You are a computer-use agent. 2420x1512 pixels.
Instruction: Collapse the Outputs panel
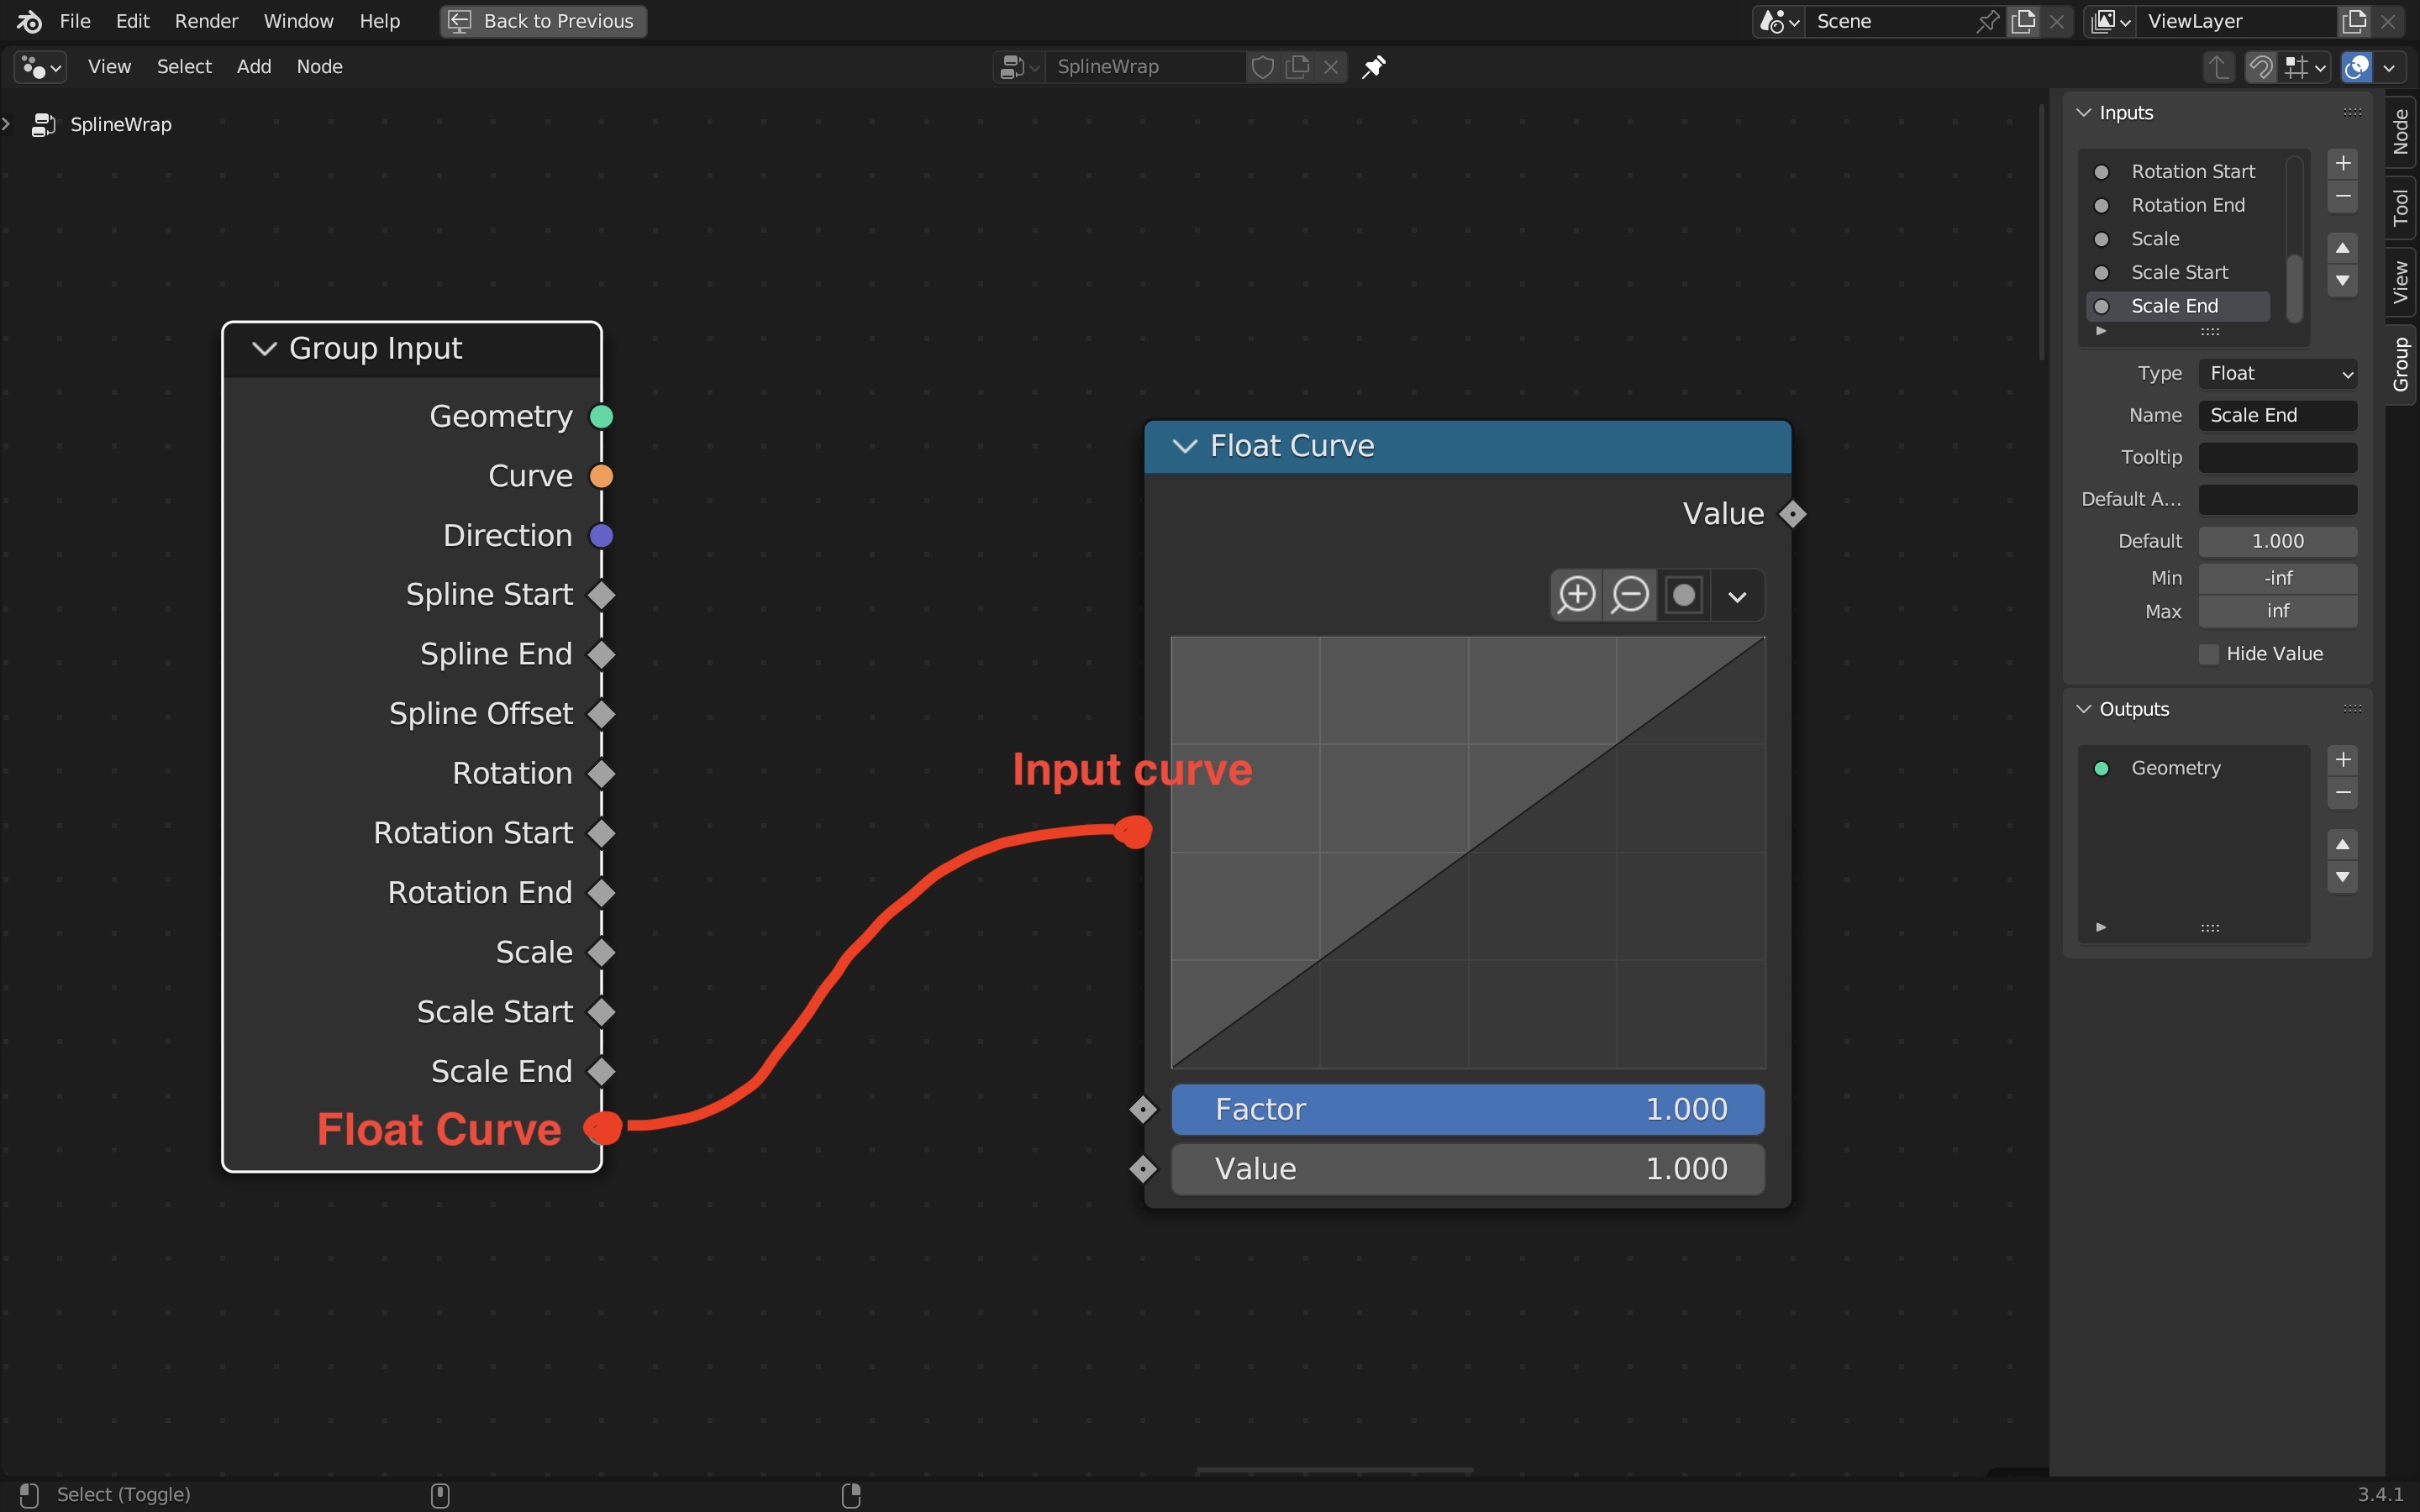coord(2084,709)
